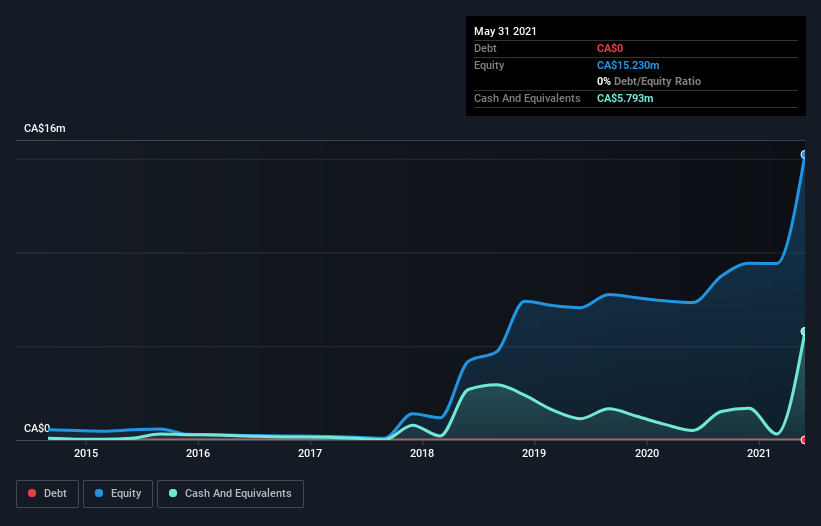Click the May 31 2021 tooltip date
The image size is (821, 526).
(x=505, y=31)
